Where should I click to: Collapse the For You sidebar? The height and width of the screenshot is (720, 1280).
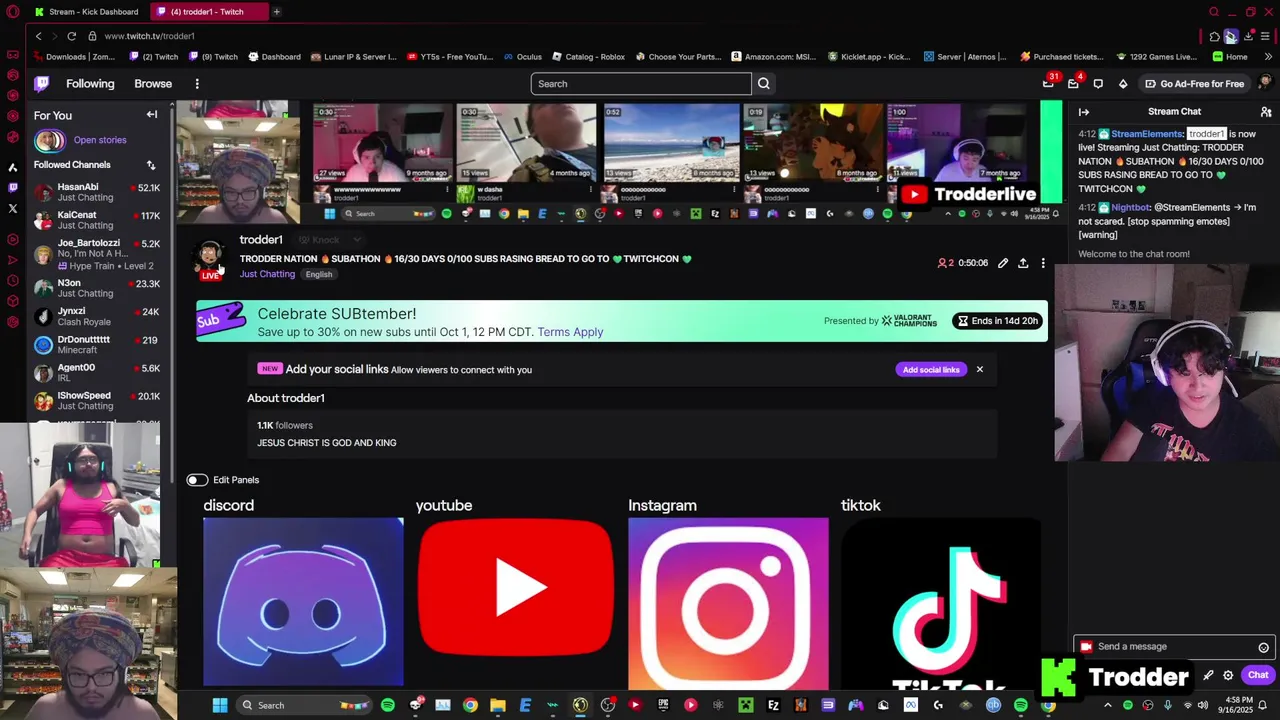click(152, 115)
